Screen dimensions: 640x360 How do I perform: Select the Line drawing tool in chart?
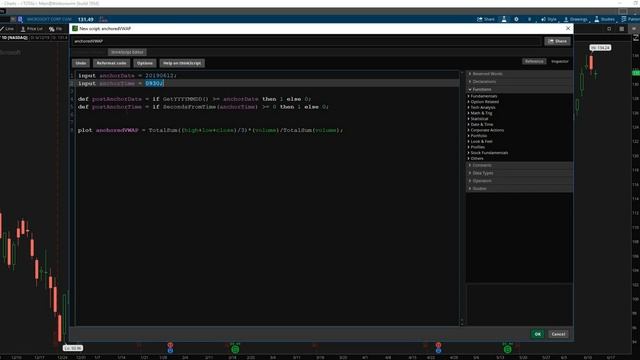[x=7, y=29]
